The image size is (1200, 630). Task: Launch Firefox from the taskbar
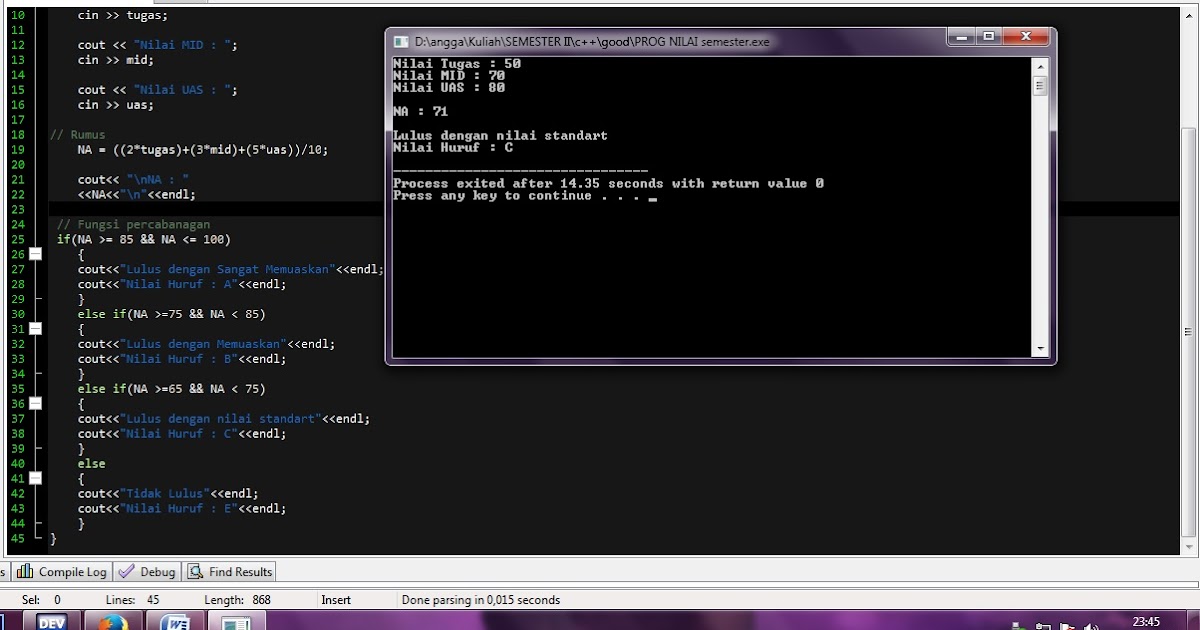point(112,622)
